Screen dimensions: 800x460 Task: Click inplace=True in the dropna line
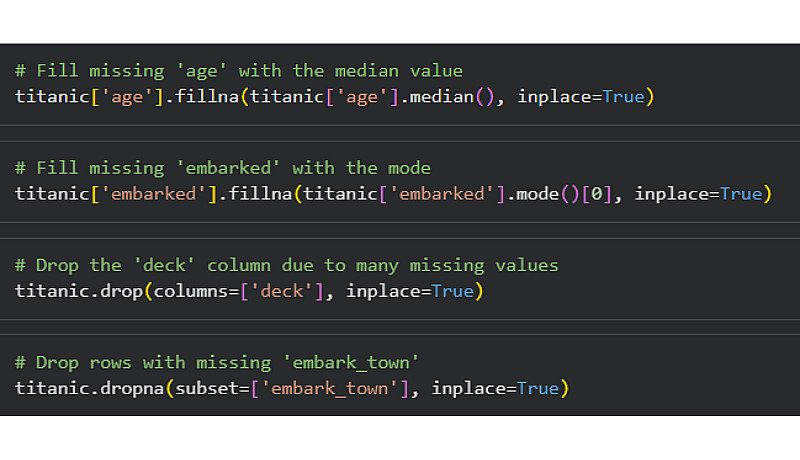click(x=499, y=388)
